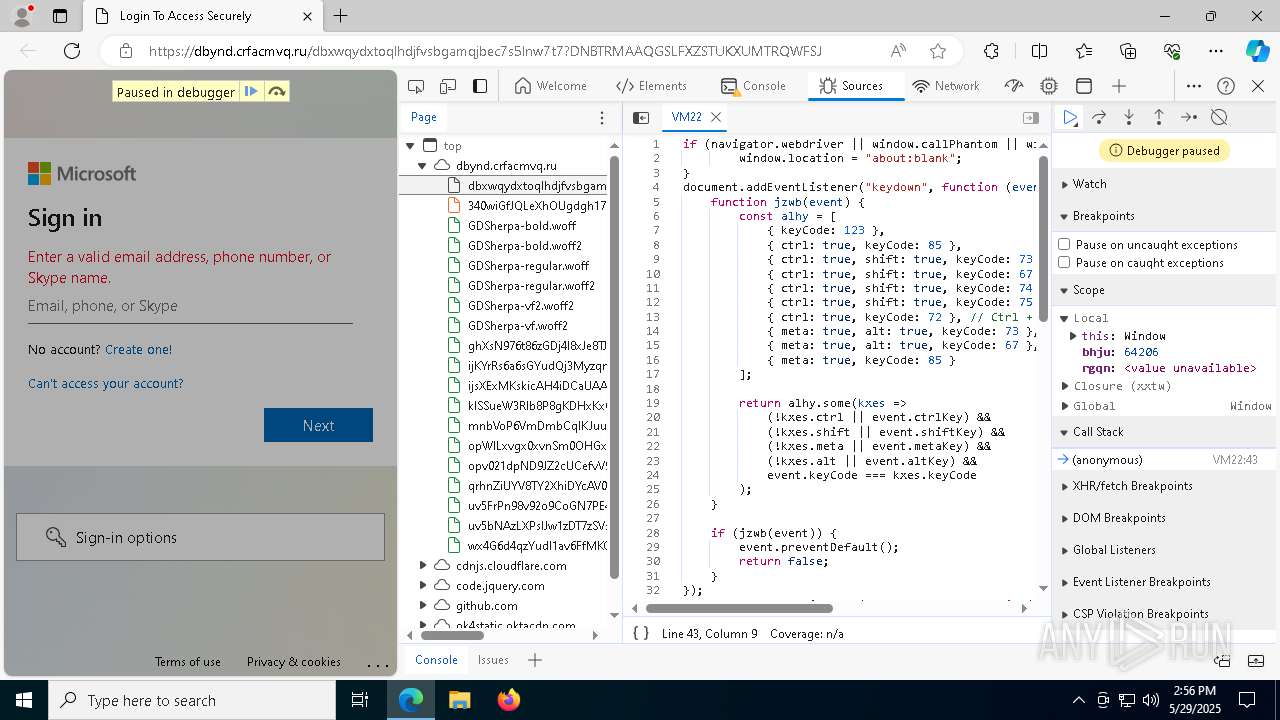Enable Pause on caught exceptions

pyautogui.click(x=1065, y=263)
